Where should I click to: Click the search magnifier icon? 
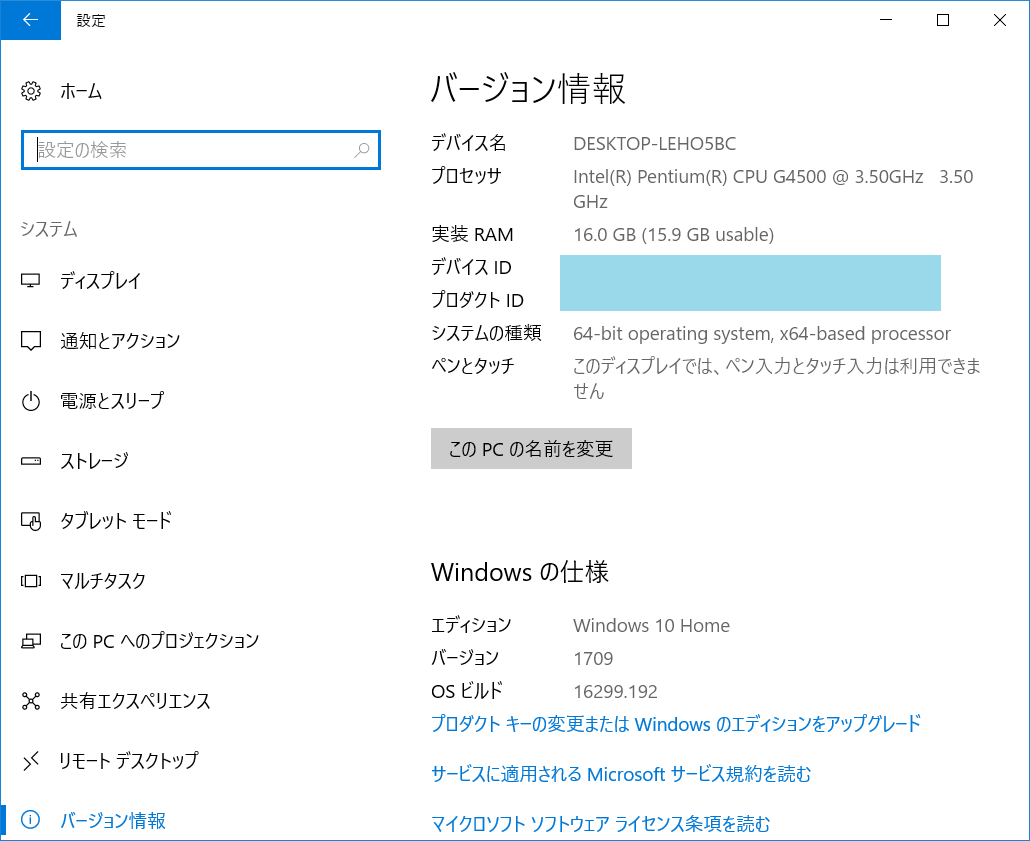tap(362, 150)
